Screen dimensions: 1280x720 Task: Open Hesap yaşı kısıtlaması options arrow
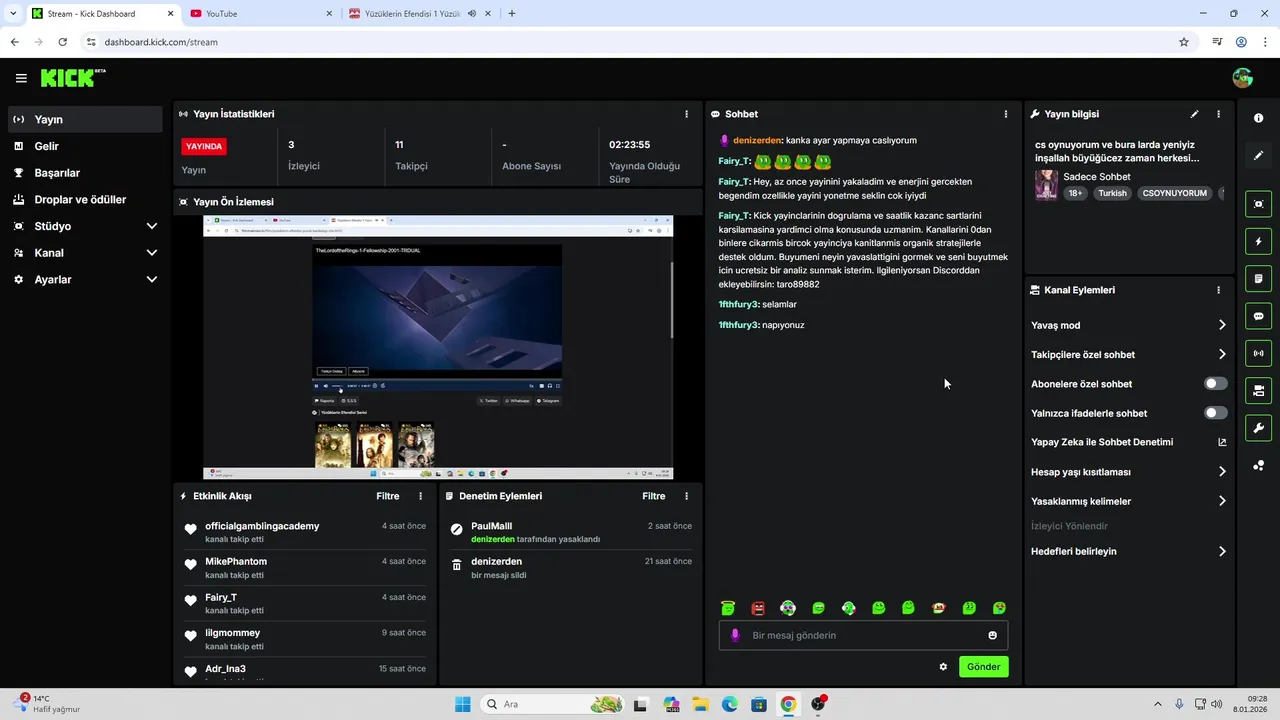pos(1222,472)
